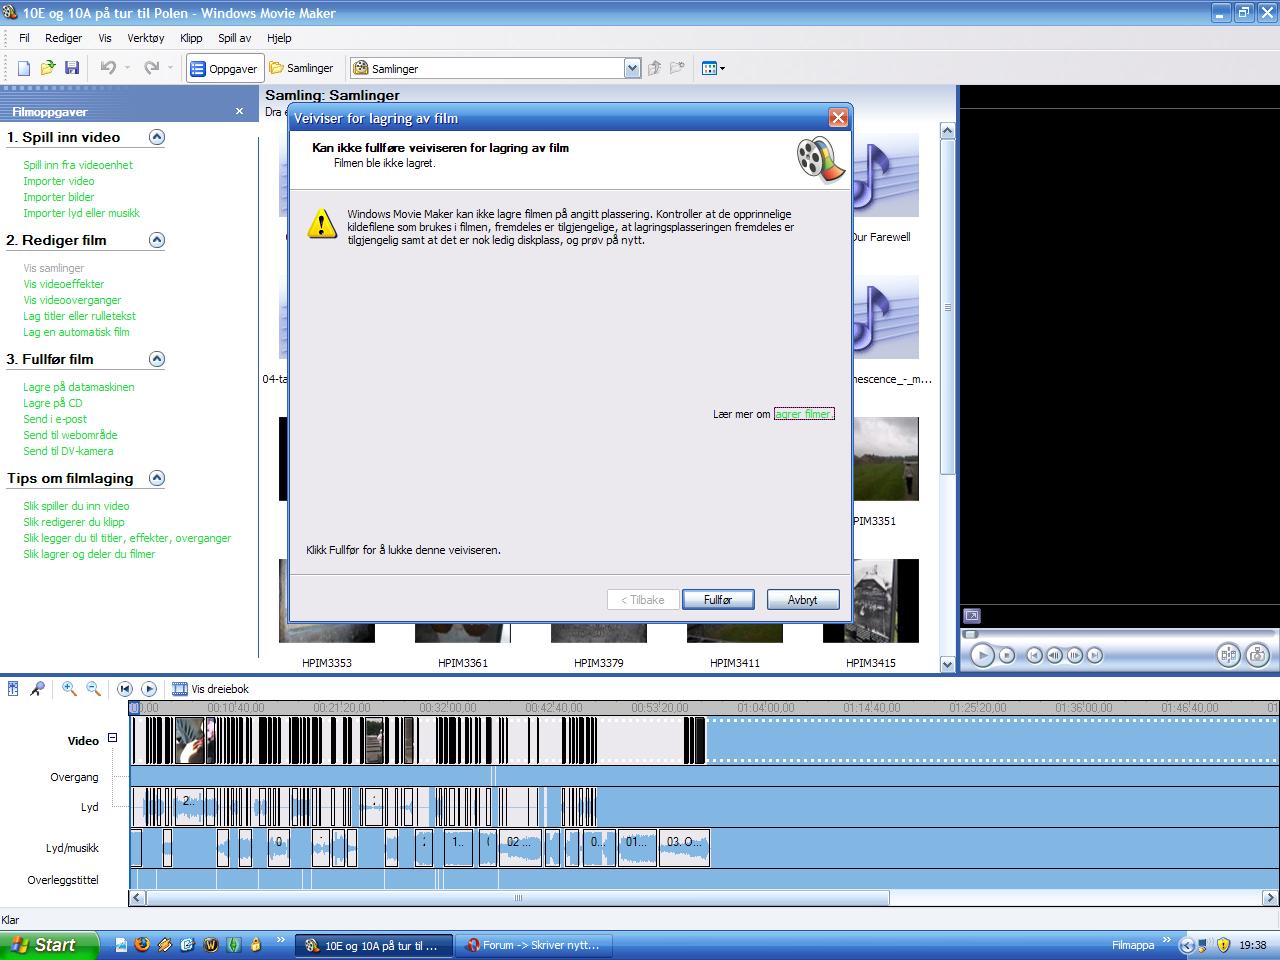1280x960 pixels.
Task: Click the Windows Start button
Action: 50,944
